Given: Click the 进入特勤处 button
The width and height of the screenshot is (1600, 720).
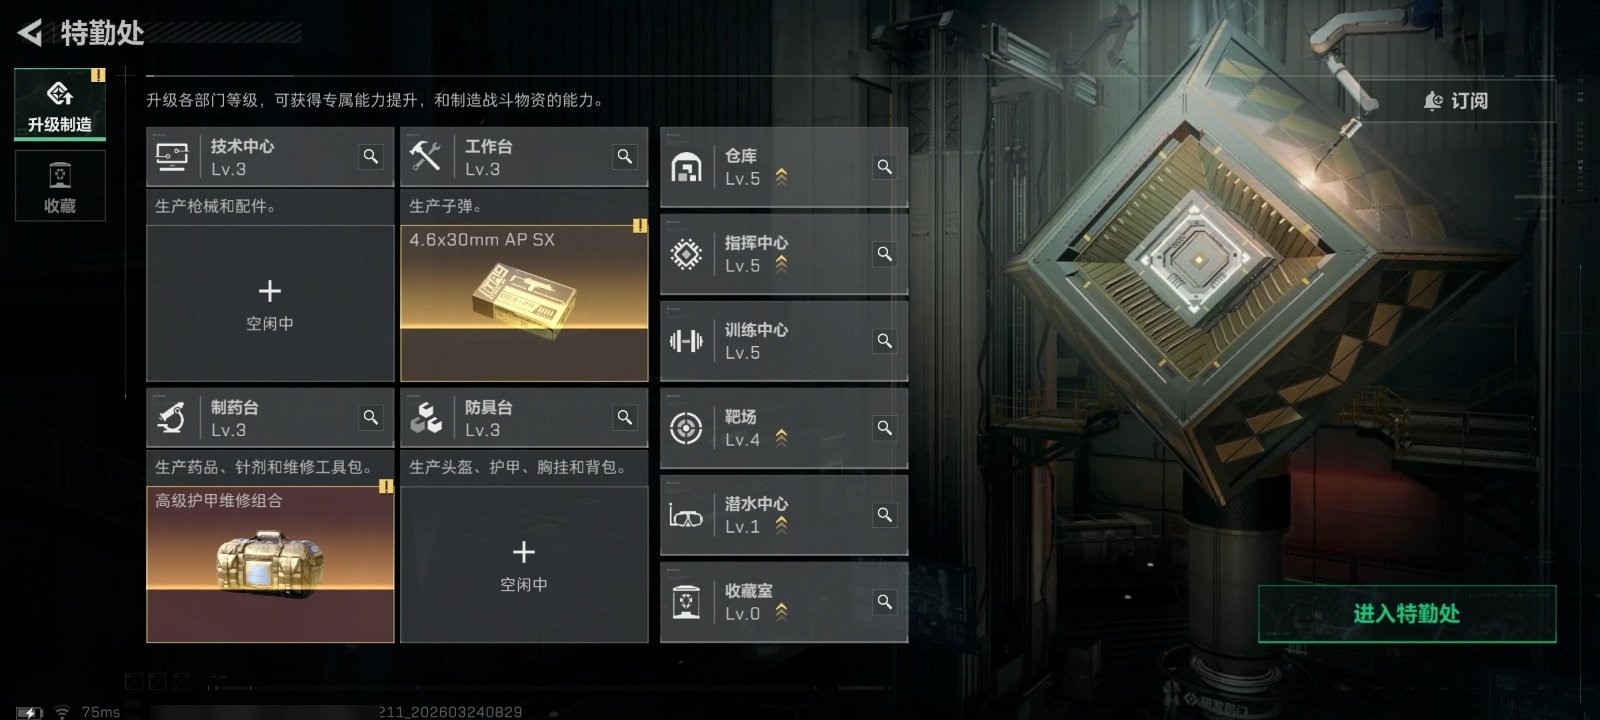Looking at the screenshot, I should coord(1407,614).
